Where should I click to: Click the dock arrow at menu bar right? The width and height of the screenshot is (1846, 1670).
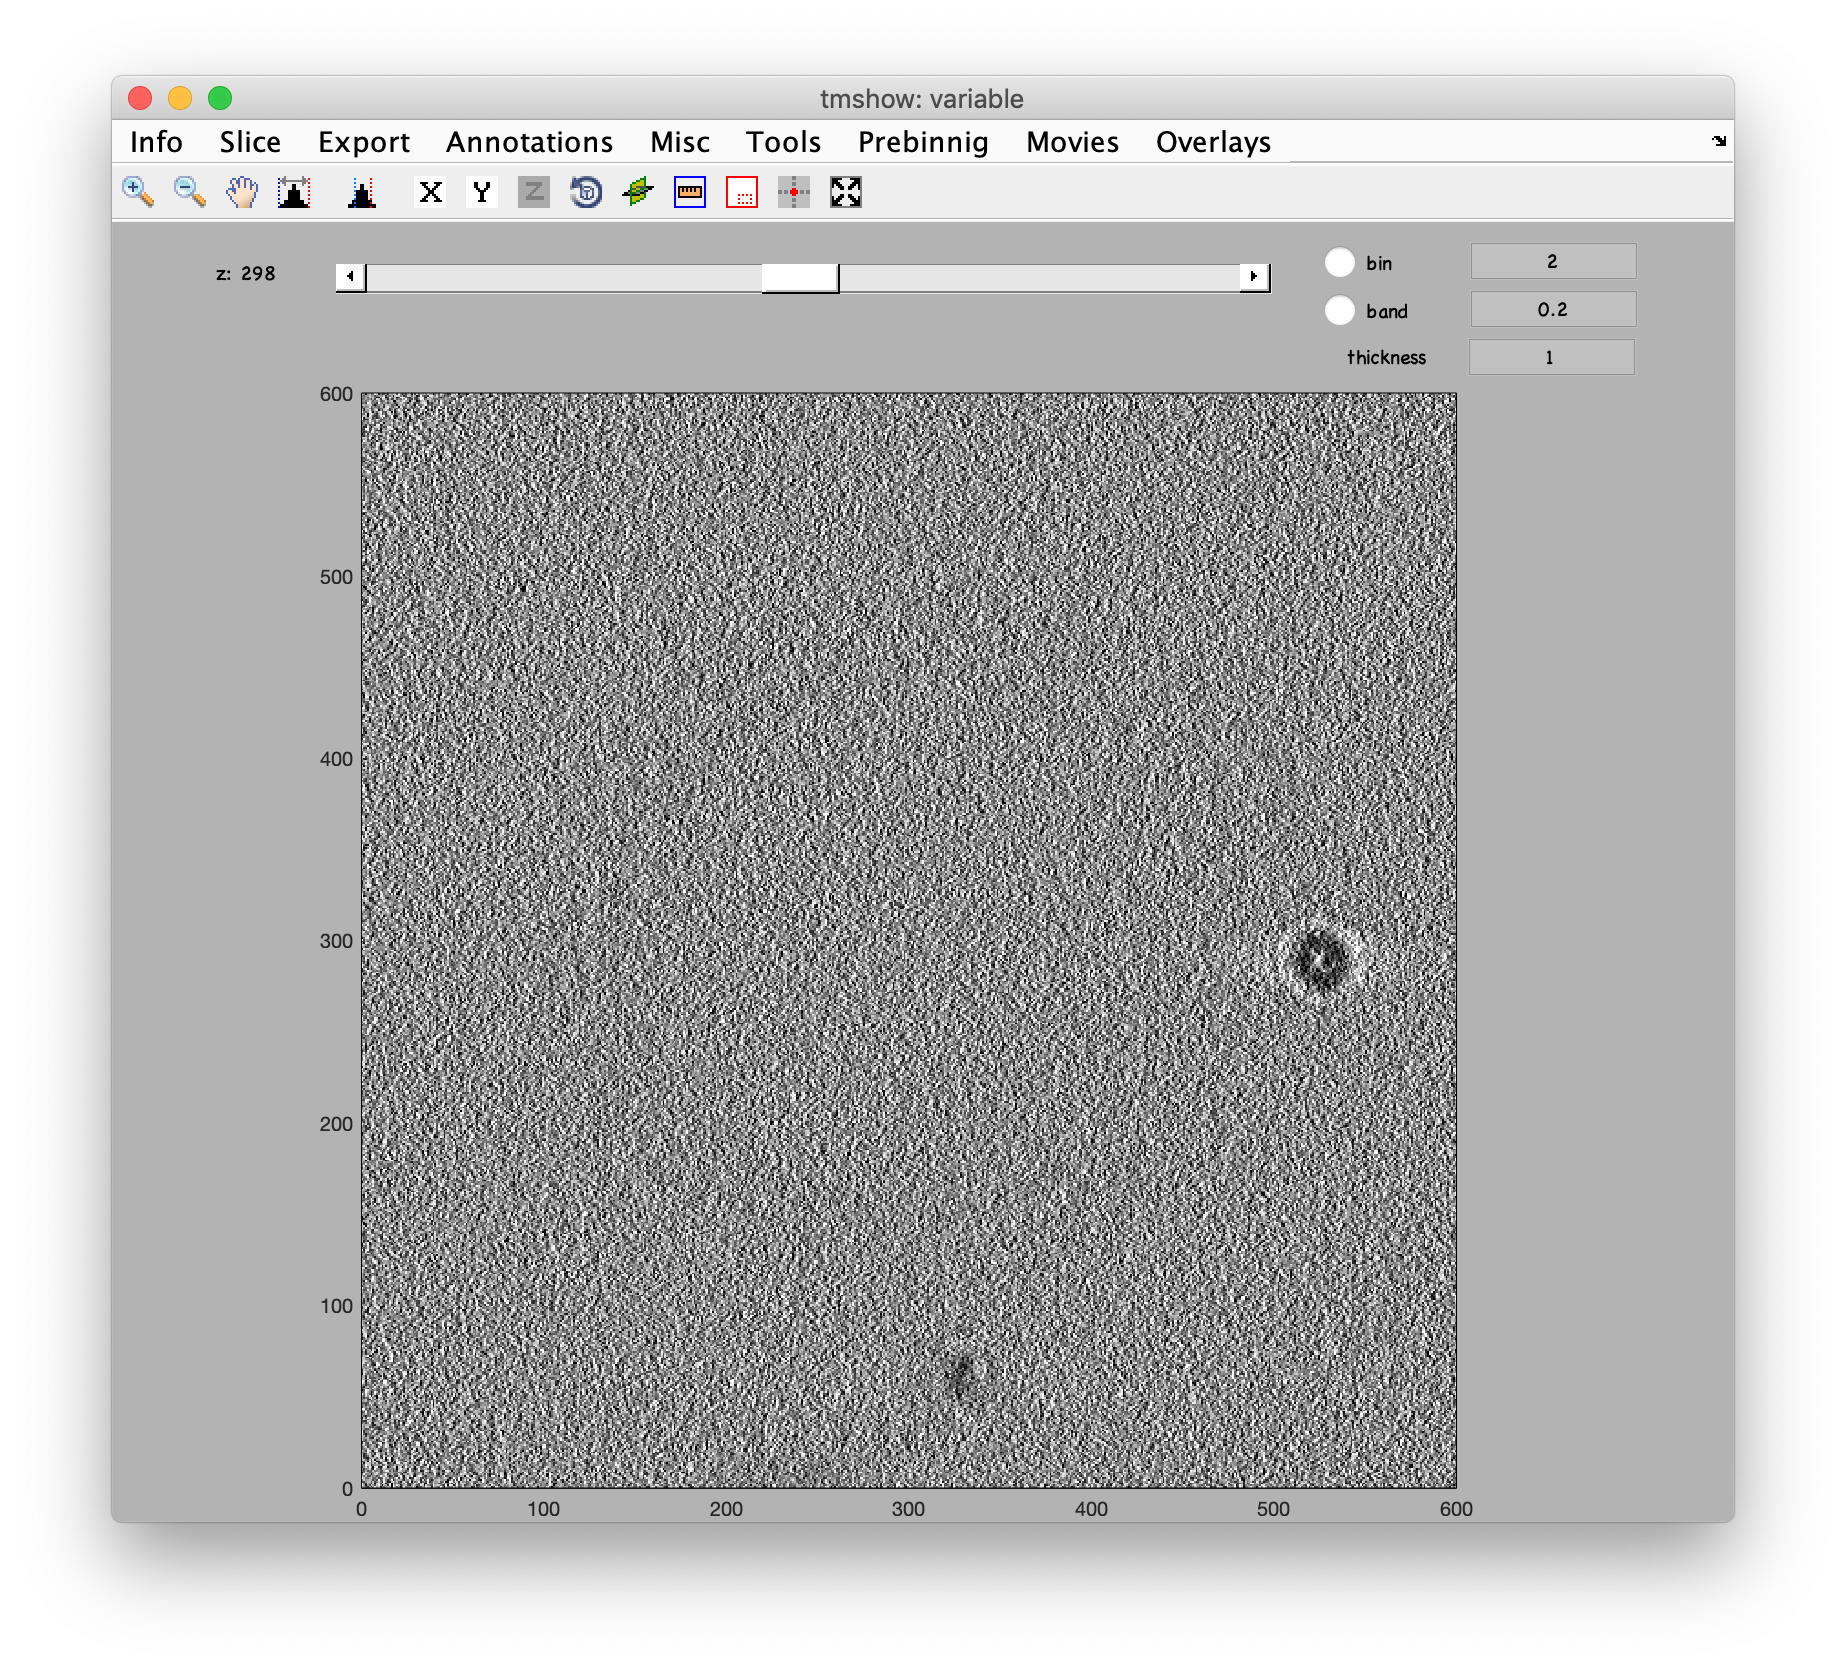pyautogui.click(x=1719, y=141)
